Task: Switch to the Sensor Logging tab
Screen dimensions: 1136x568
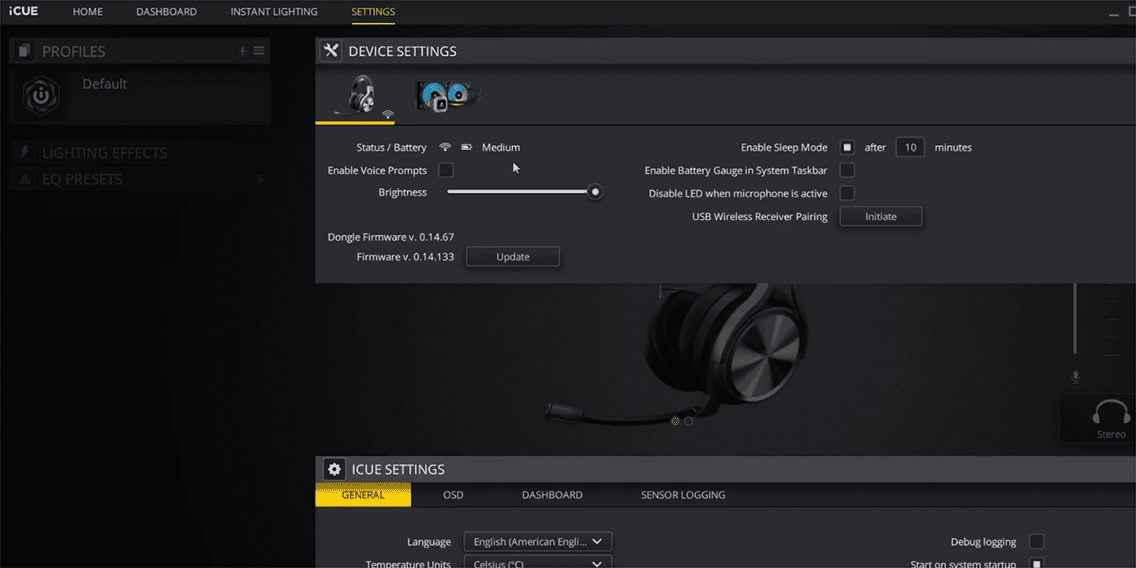Action: pos(682,495)
